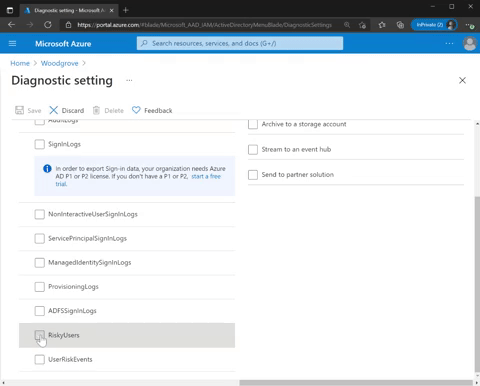Check Stream to an event hub
The height and width of the screenshot is (386, 480).
tap(253, 149)
